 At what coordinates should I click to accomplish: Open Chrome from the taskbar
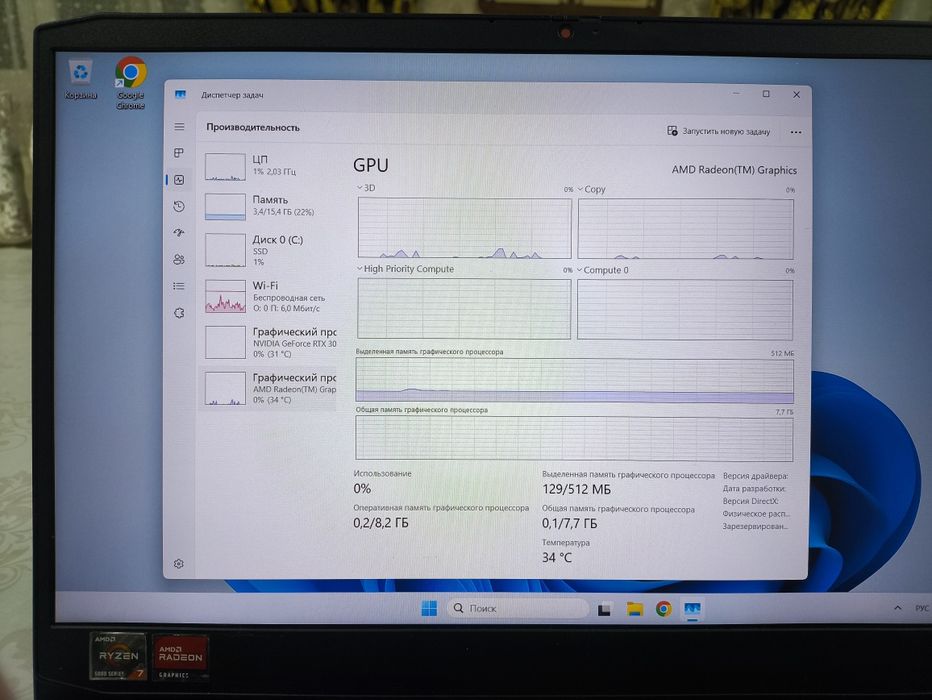click(663, 608)
